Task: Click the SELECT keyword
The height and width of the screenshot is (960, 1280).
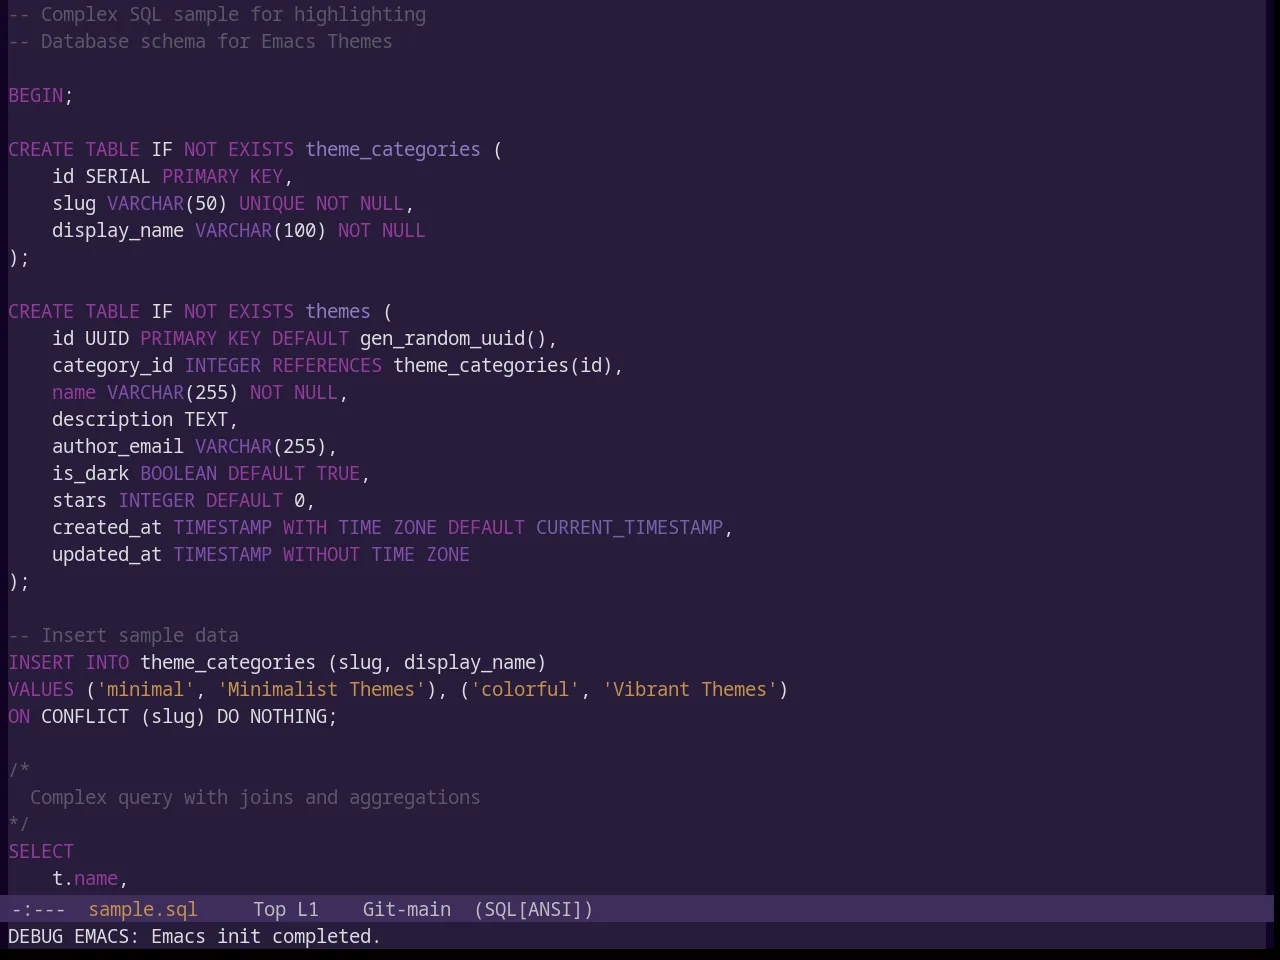Action: (41, 851)
